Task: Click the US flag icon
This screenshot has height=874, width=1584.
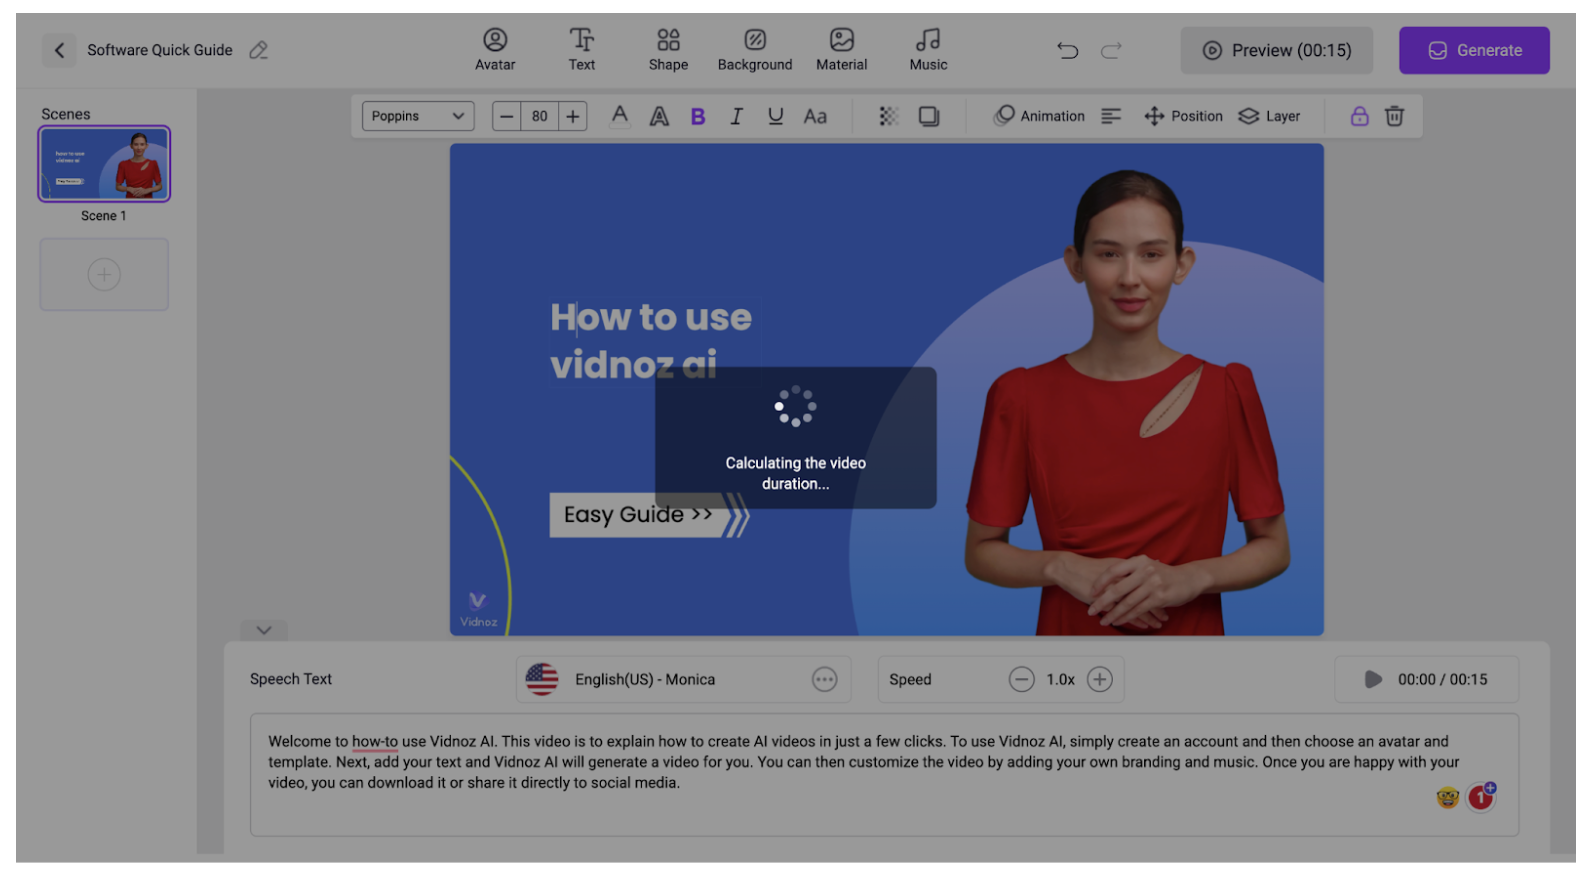Action: (x=542, y=679)
